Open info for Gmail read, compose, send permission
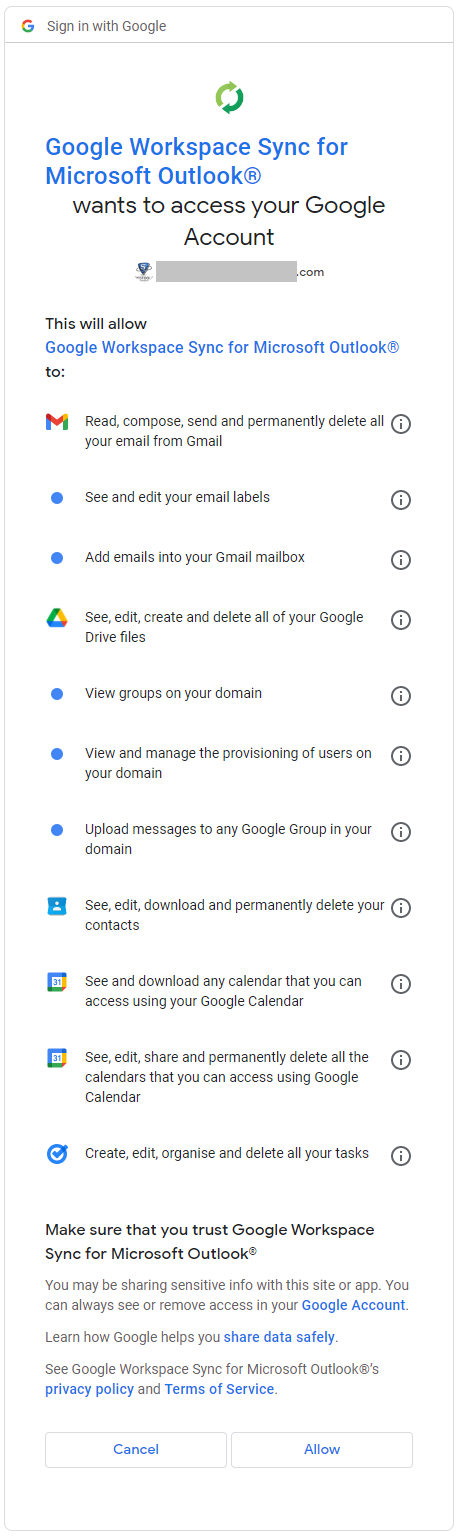 [x=401, y=424]
